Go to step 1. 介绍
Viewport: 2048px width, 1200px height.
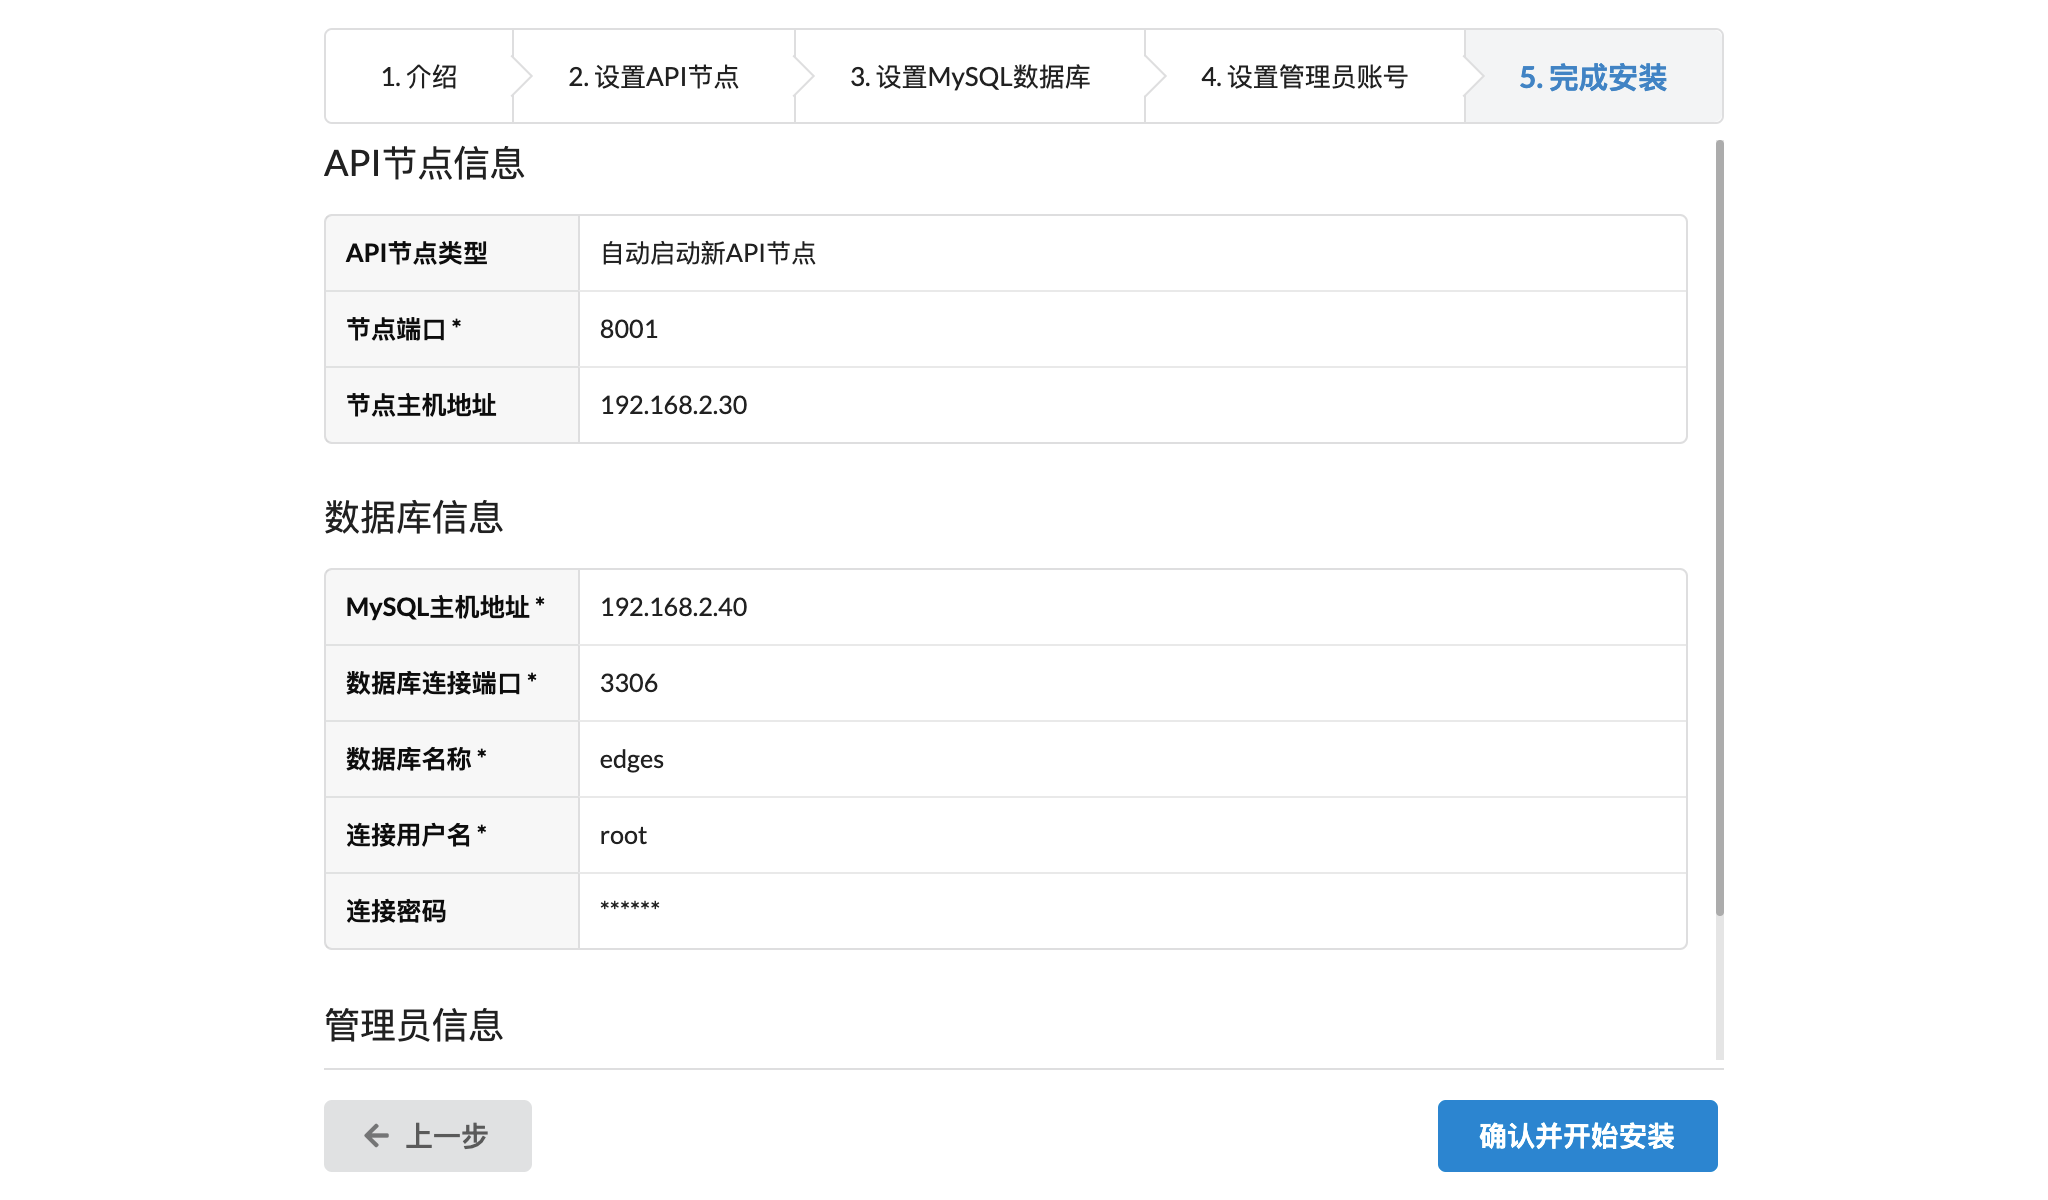419,77
